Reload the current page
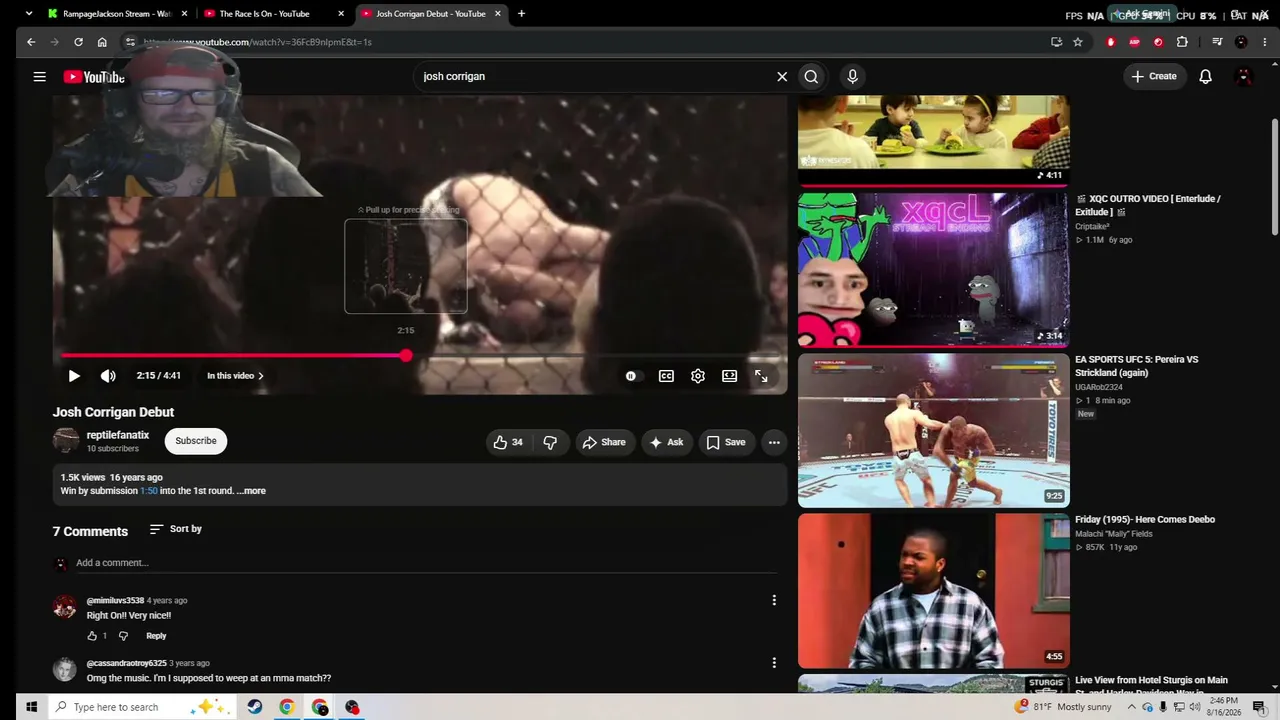 tap(78, 42)
